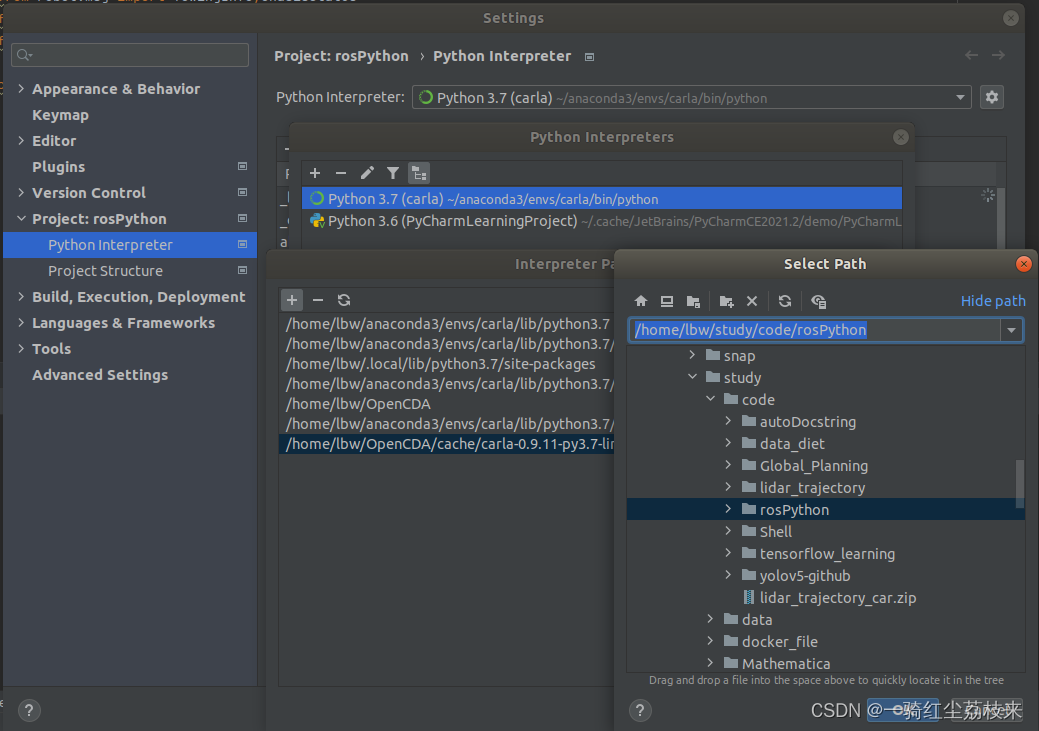
Task: Select data_diet folder
Action: 792,443
